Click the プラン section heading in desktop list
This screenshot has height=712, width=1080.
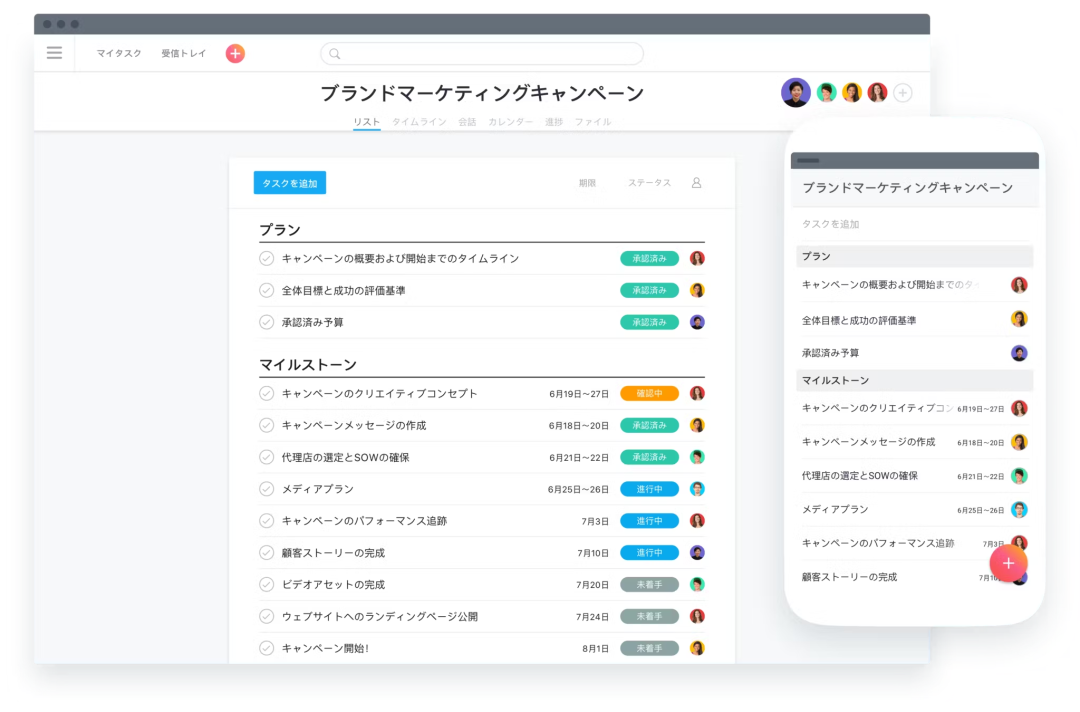280,229
